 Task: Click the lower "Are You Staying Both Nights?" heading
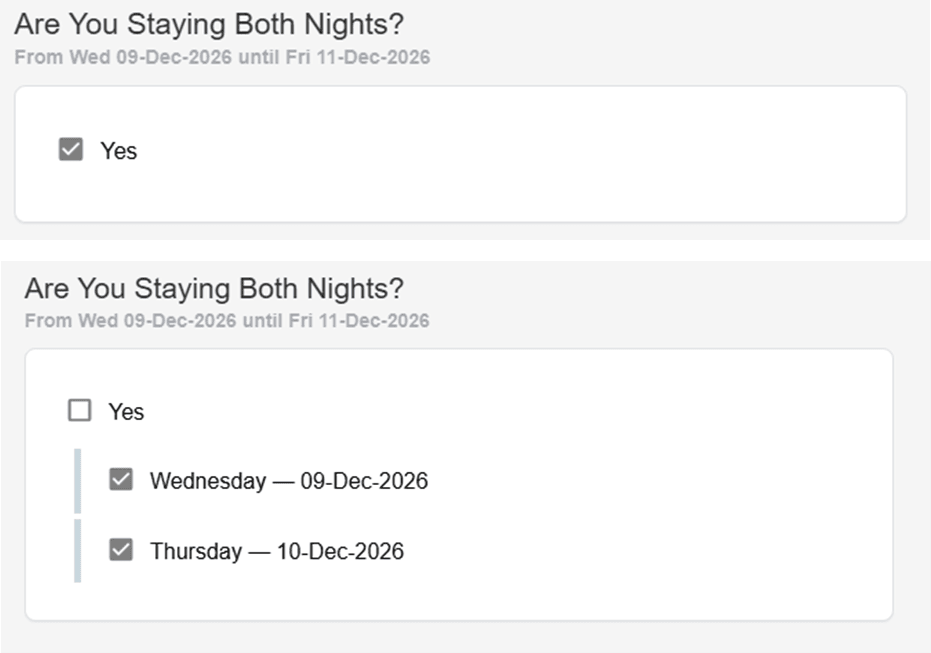coord(214,289)
